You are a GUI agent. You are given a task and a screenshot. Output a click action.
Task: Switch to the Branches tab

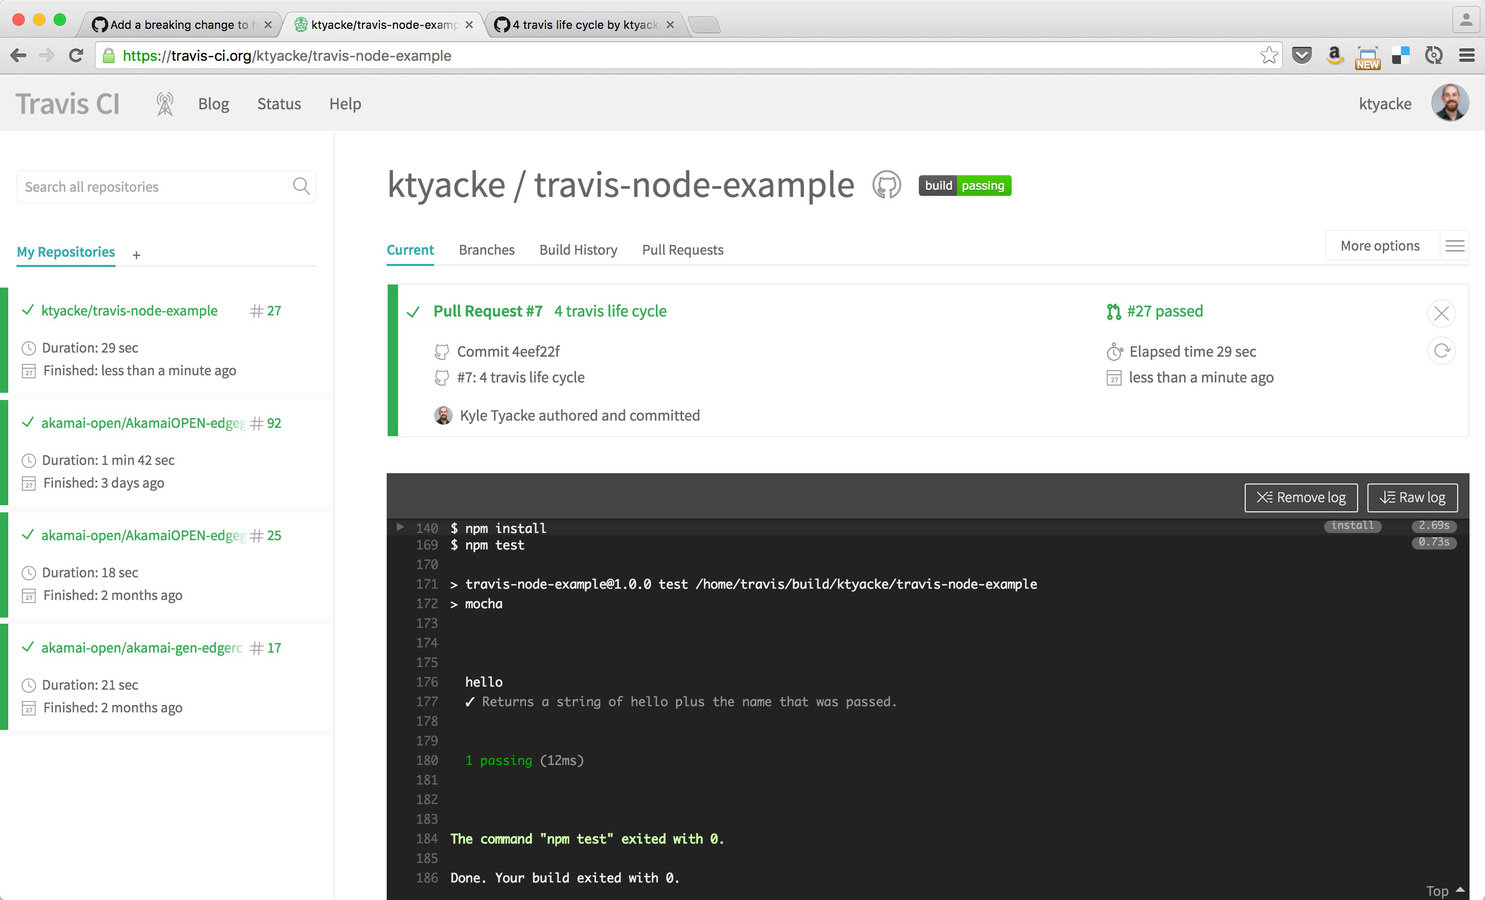pos(487,250)
